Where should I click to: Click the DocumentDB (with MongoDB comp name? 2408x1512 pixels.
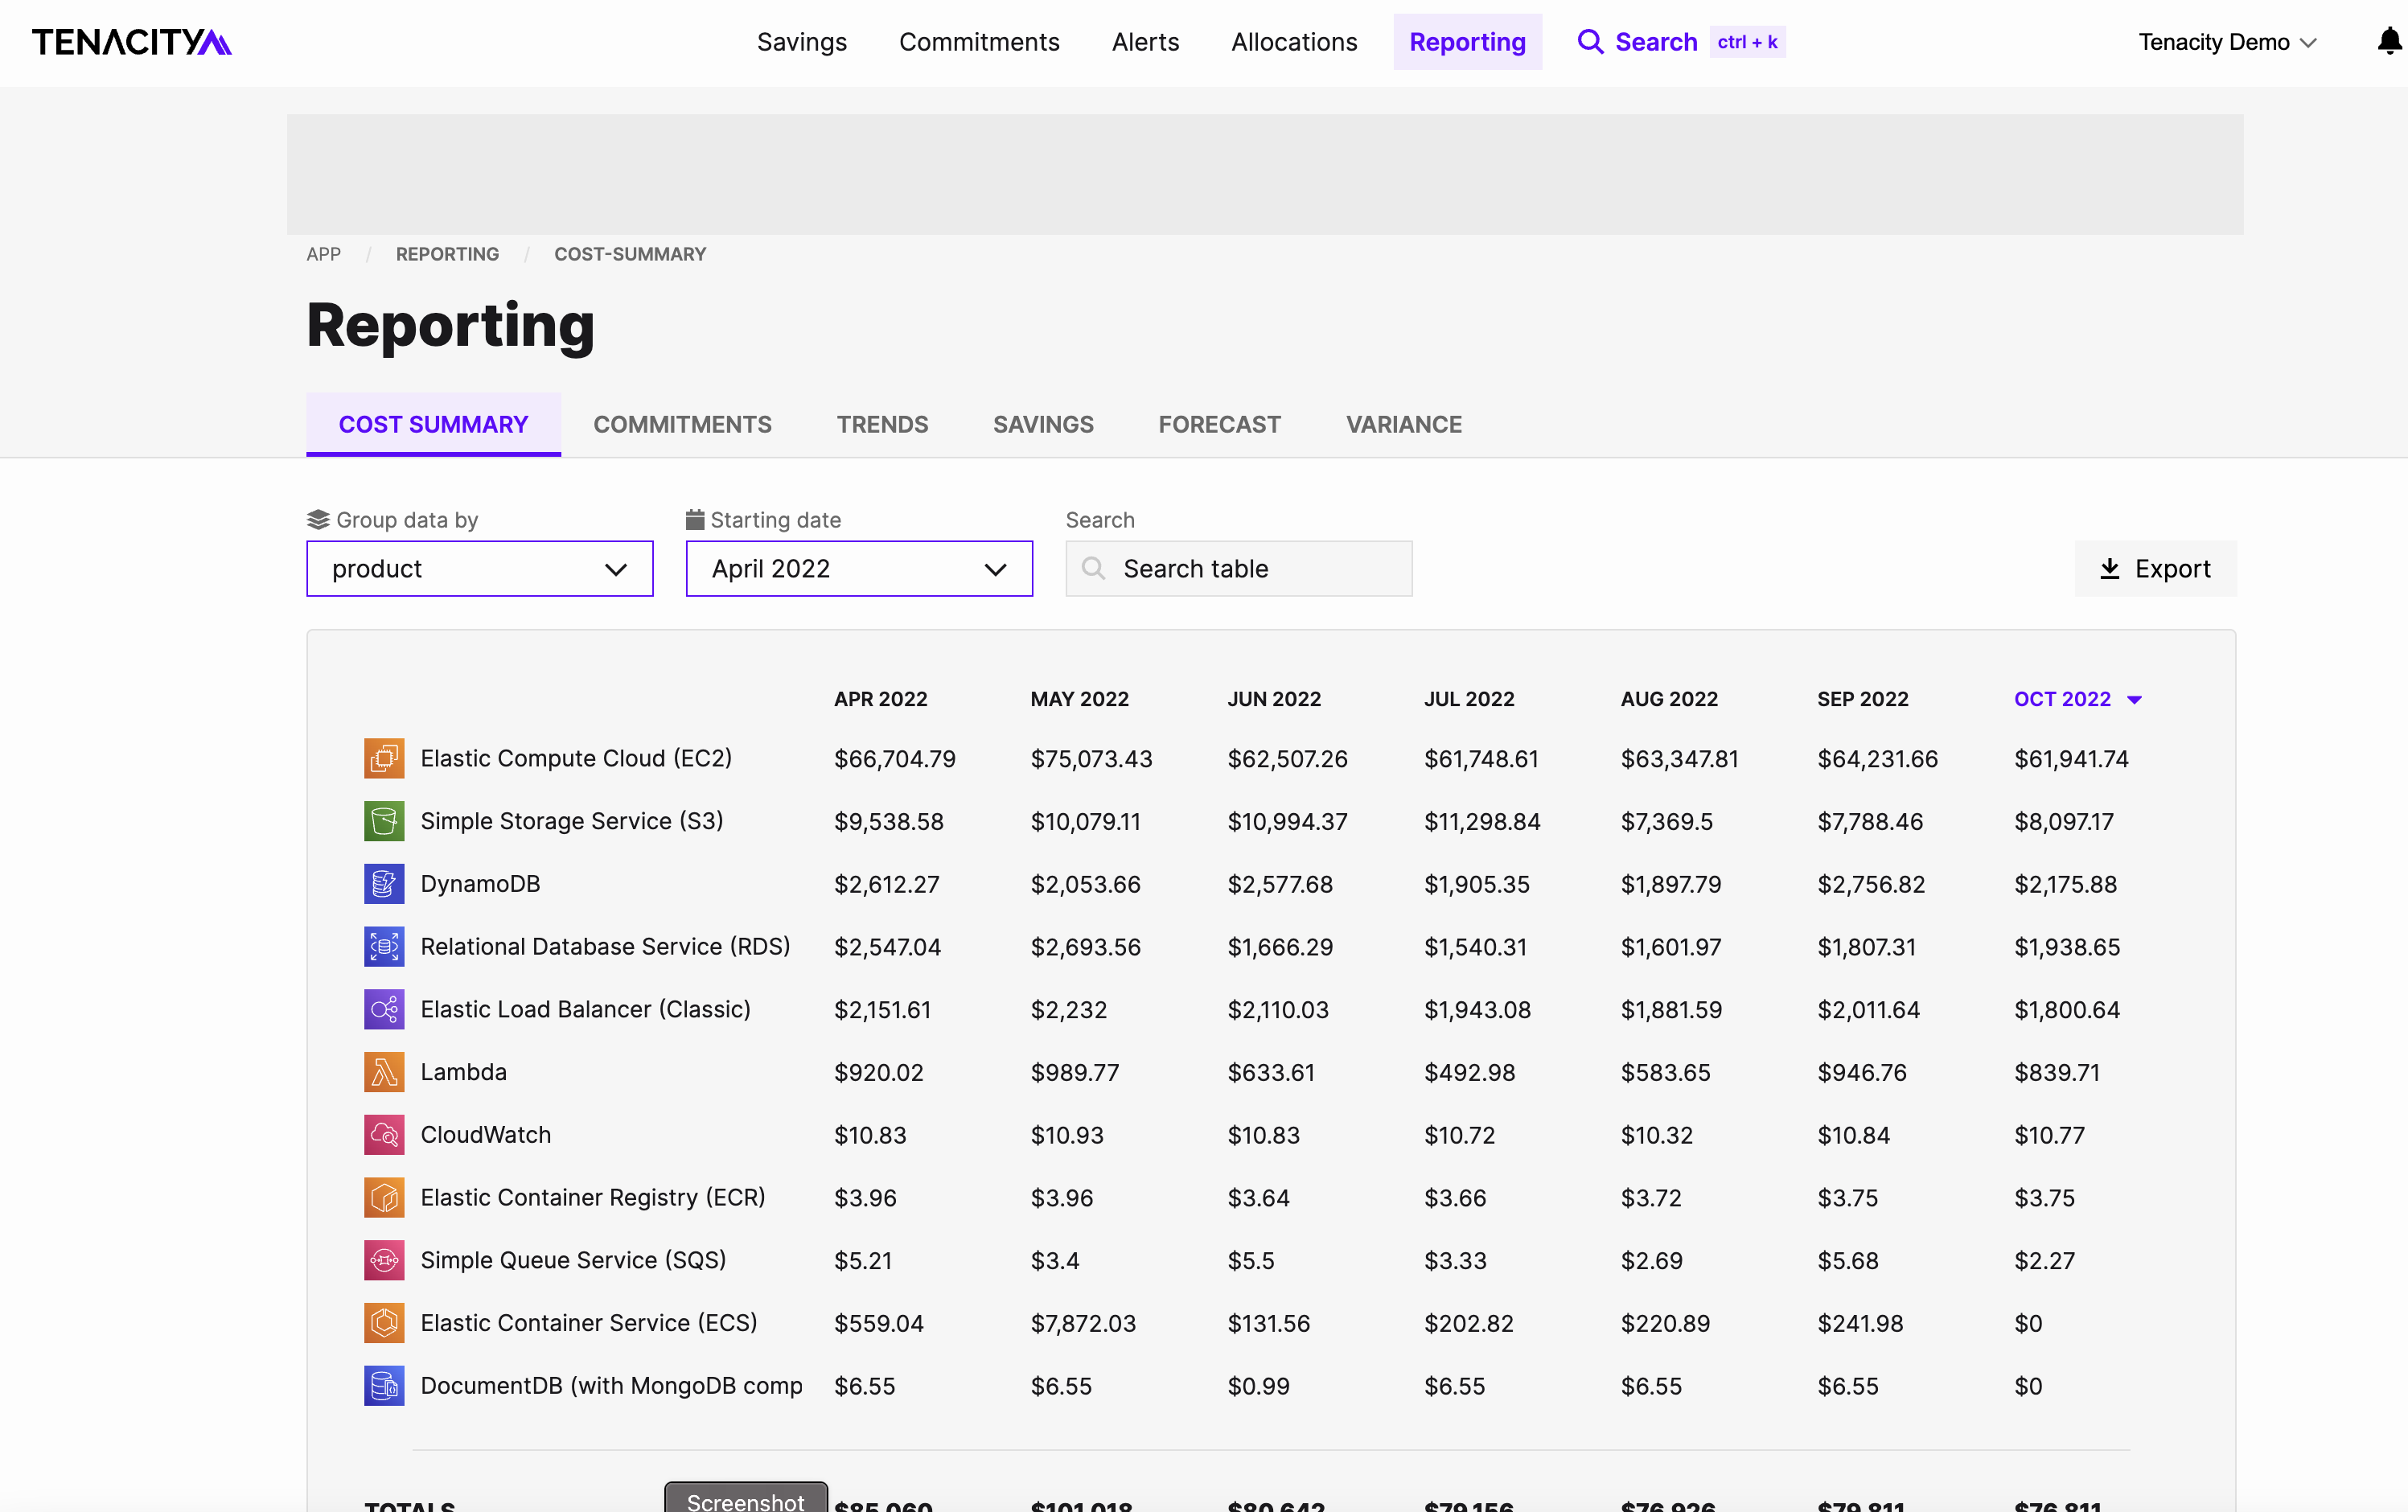[611, 1386]
